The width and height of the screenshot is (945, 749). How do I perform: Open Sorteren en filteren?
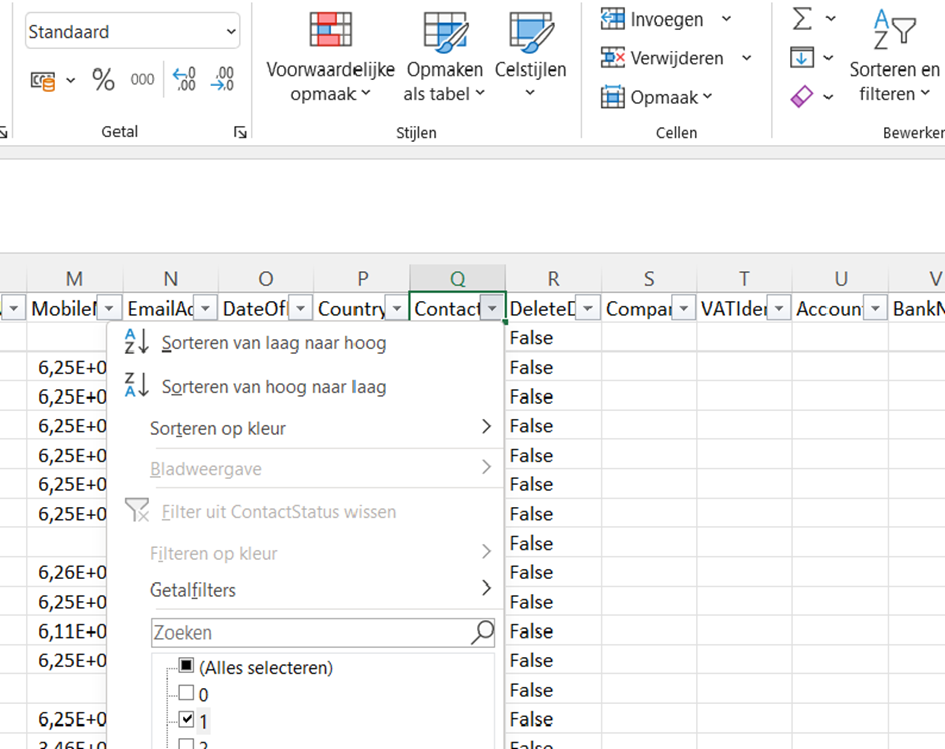(x=894, y=57)
